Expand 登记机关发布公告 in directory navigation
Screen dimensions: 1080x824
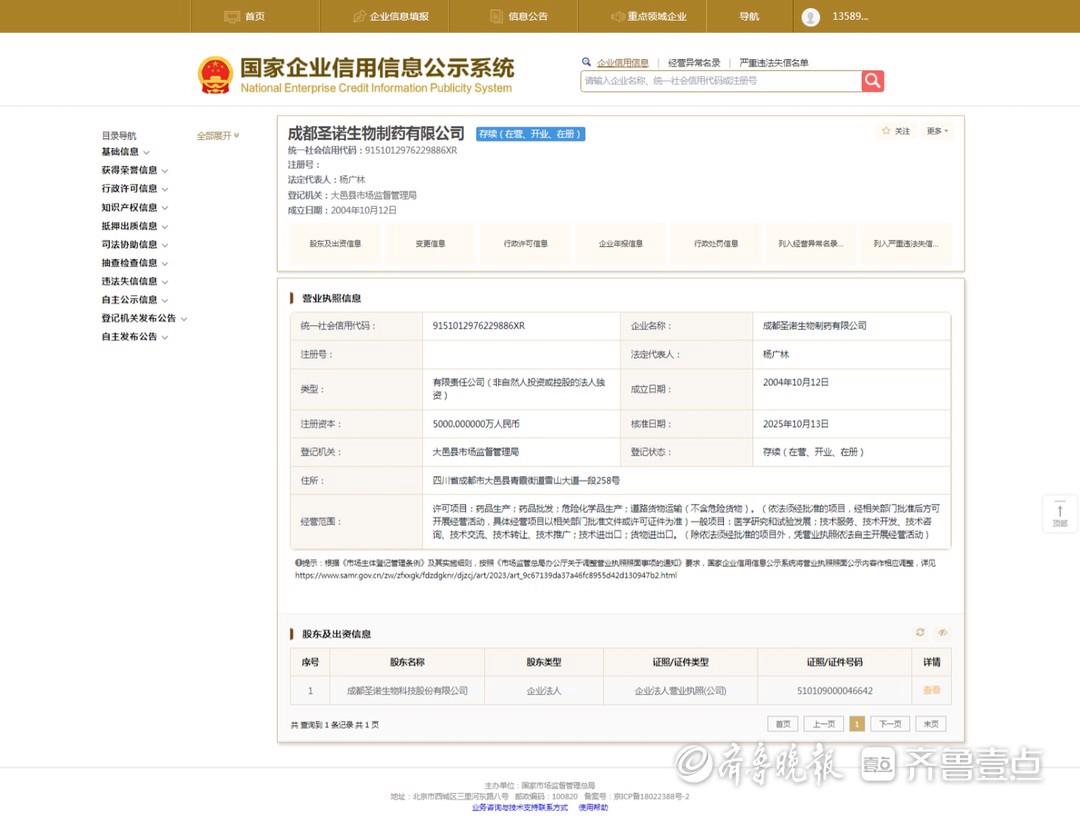(x=144, y=318)
